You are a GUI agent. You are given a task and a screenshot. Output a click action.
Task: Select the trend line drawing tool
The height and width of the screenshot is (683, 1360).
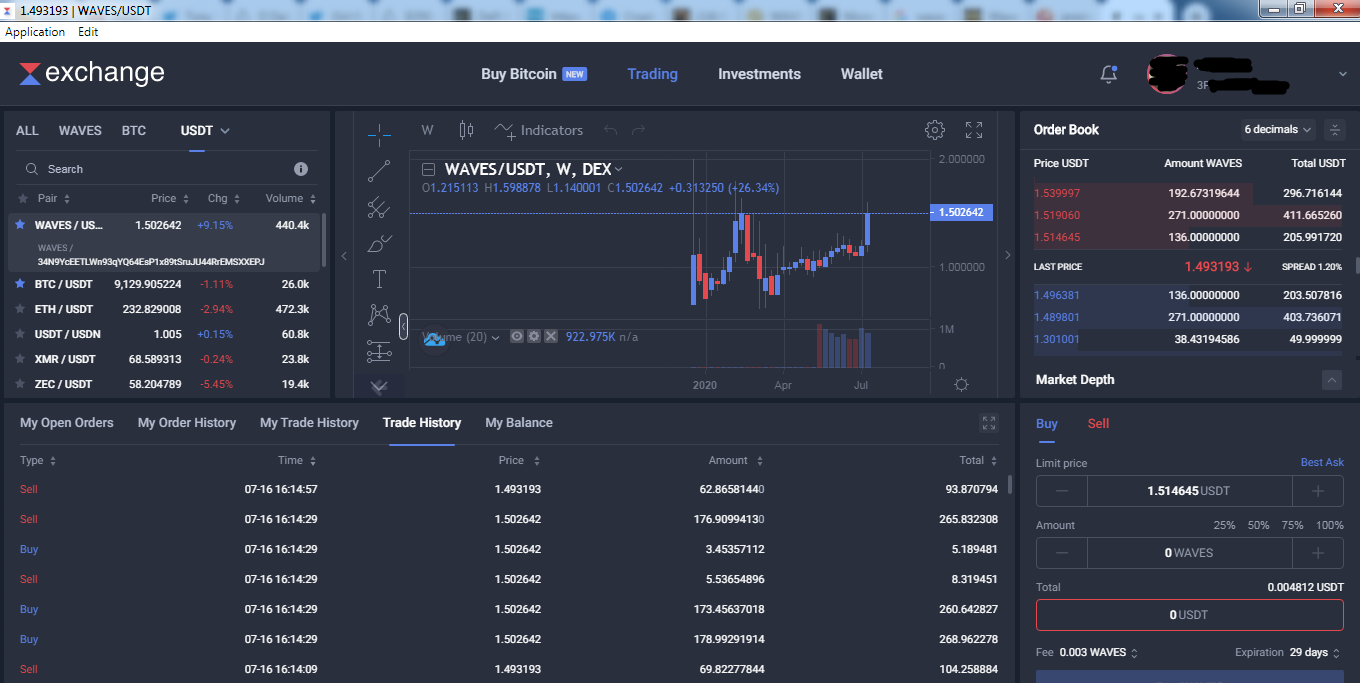379,171
